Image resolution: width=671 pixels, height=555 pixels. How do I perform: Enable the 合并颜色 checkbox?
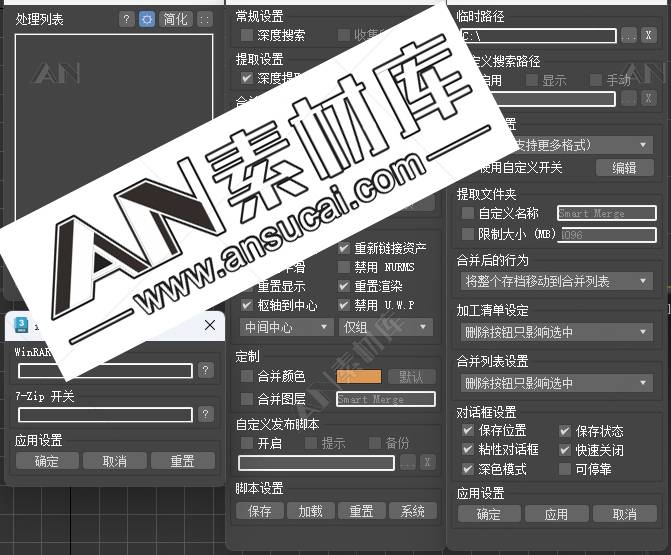pos(246,376)
